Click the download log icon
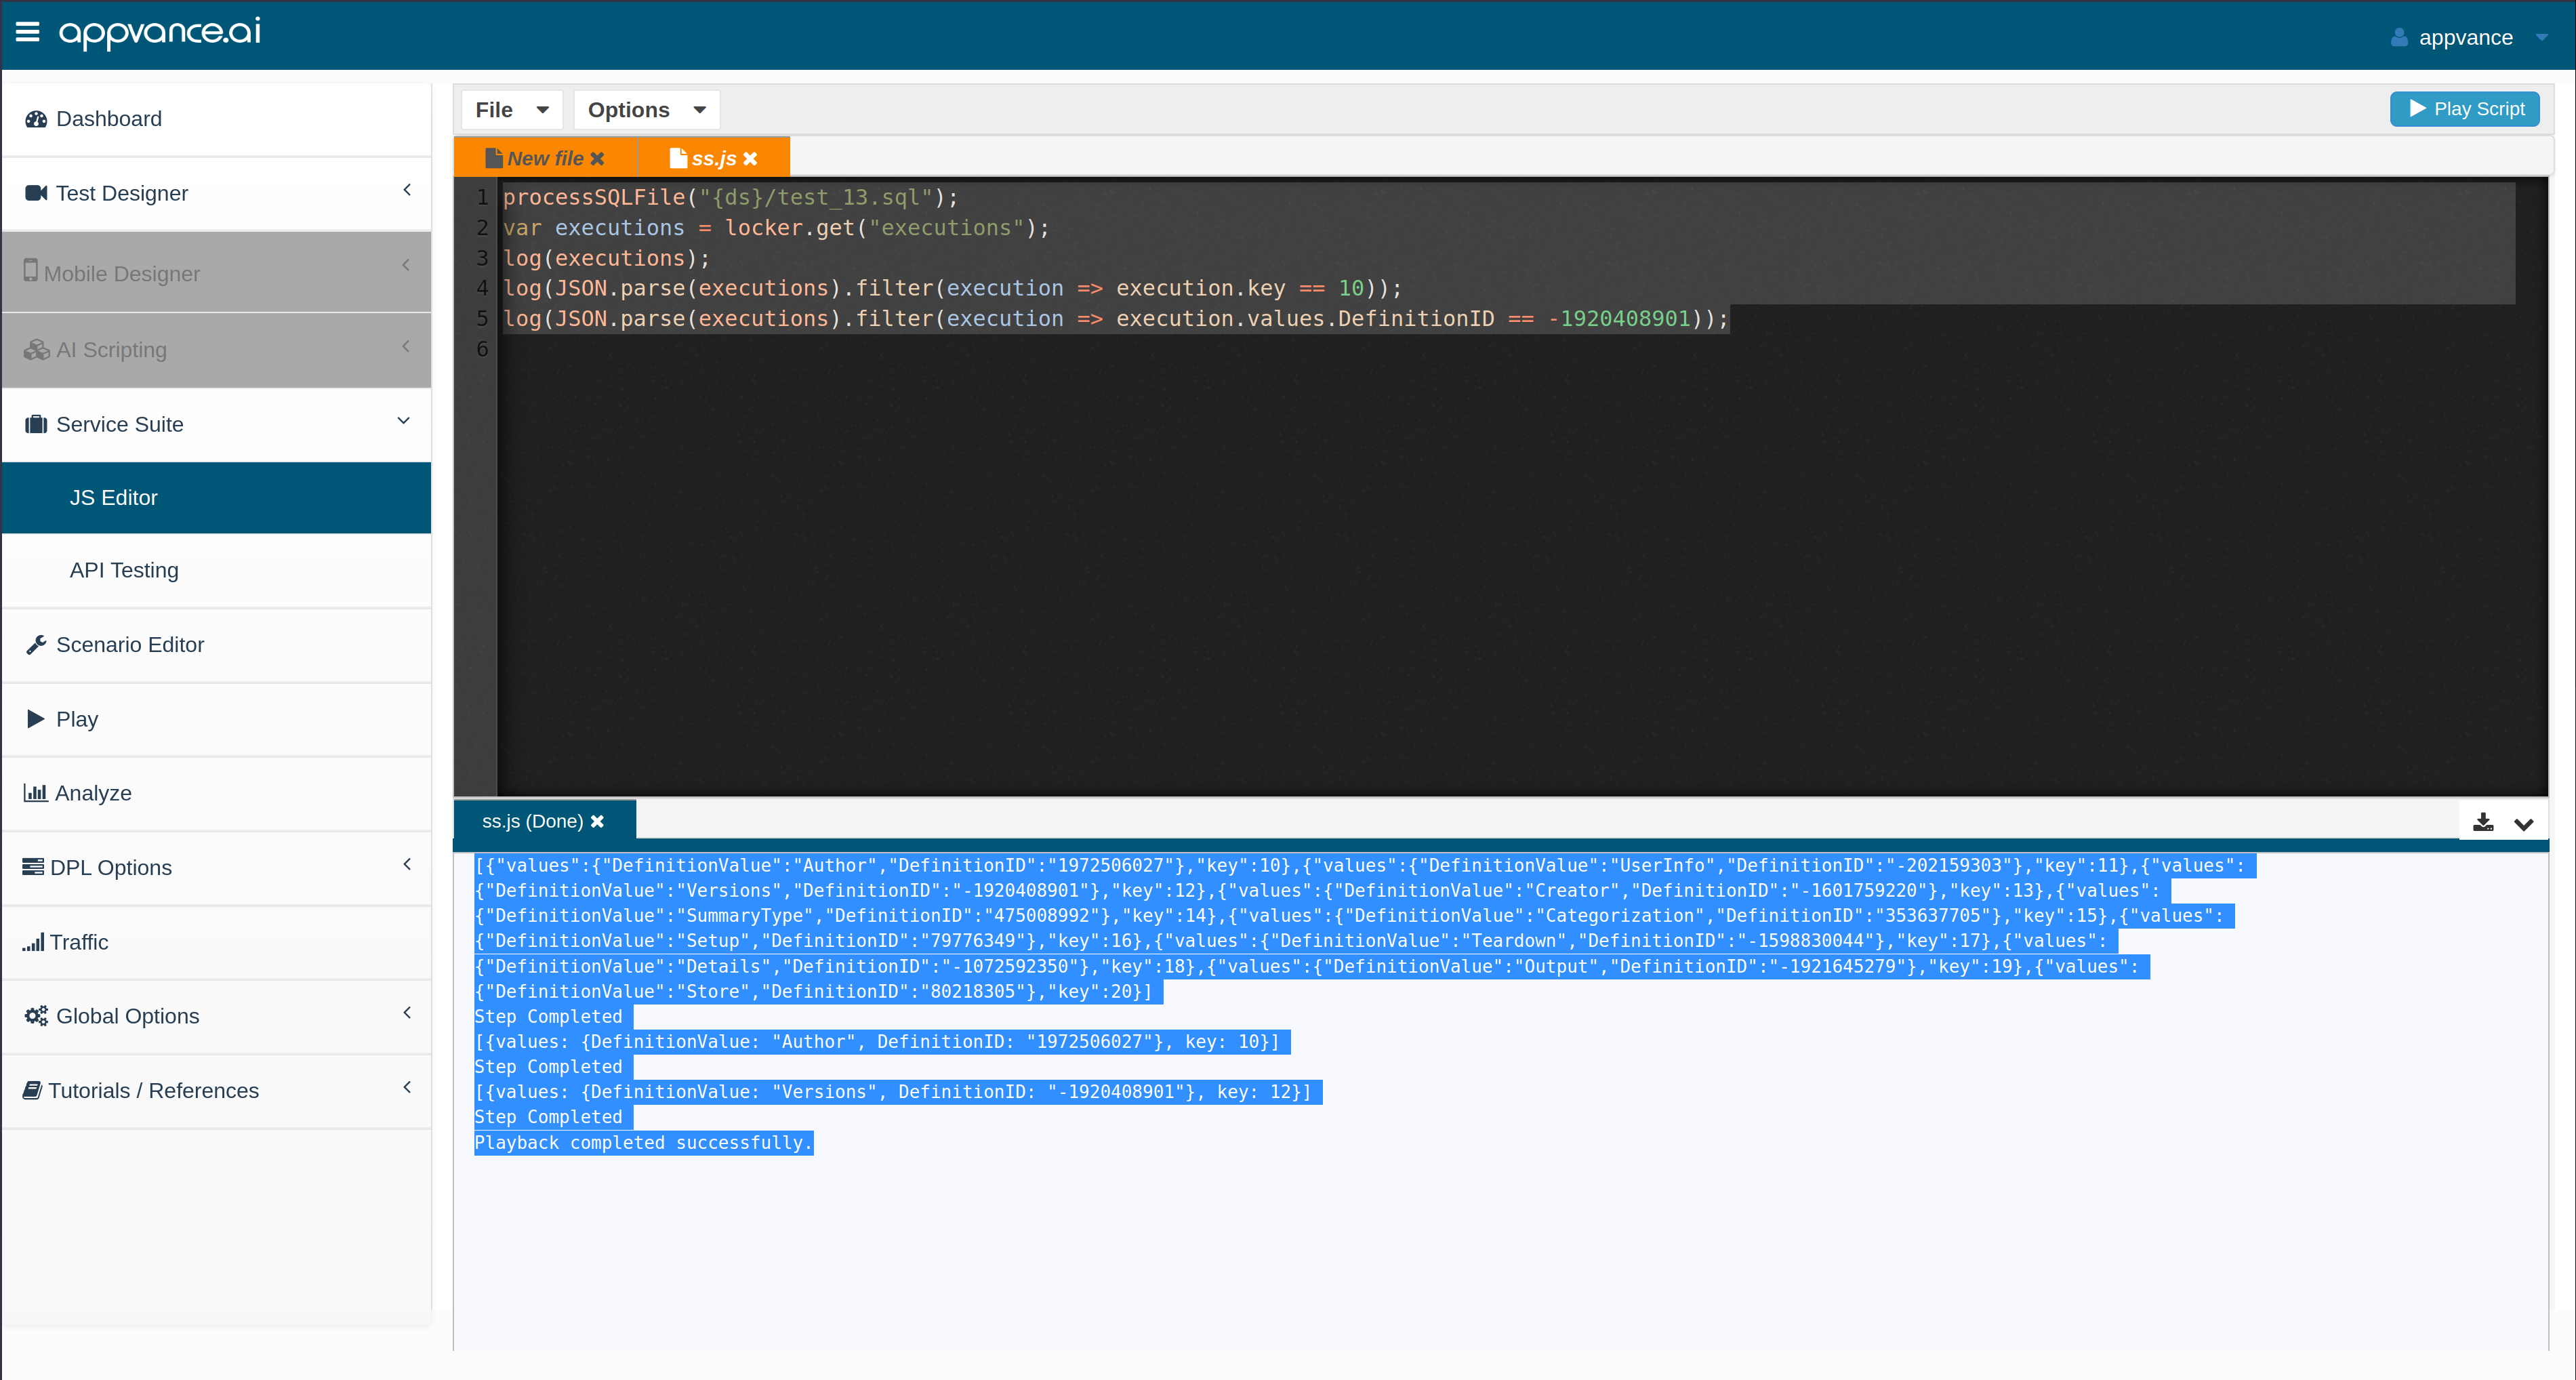The height and width of the screenshot is (1380, 2576). click(x=2483, y=823)
